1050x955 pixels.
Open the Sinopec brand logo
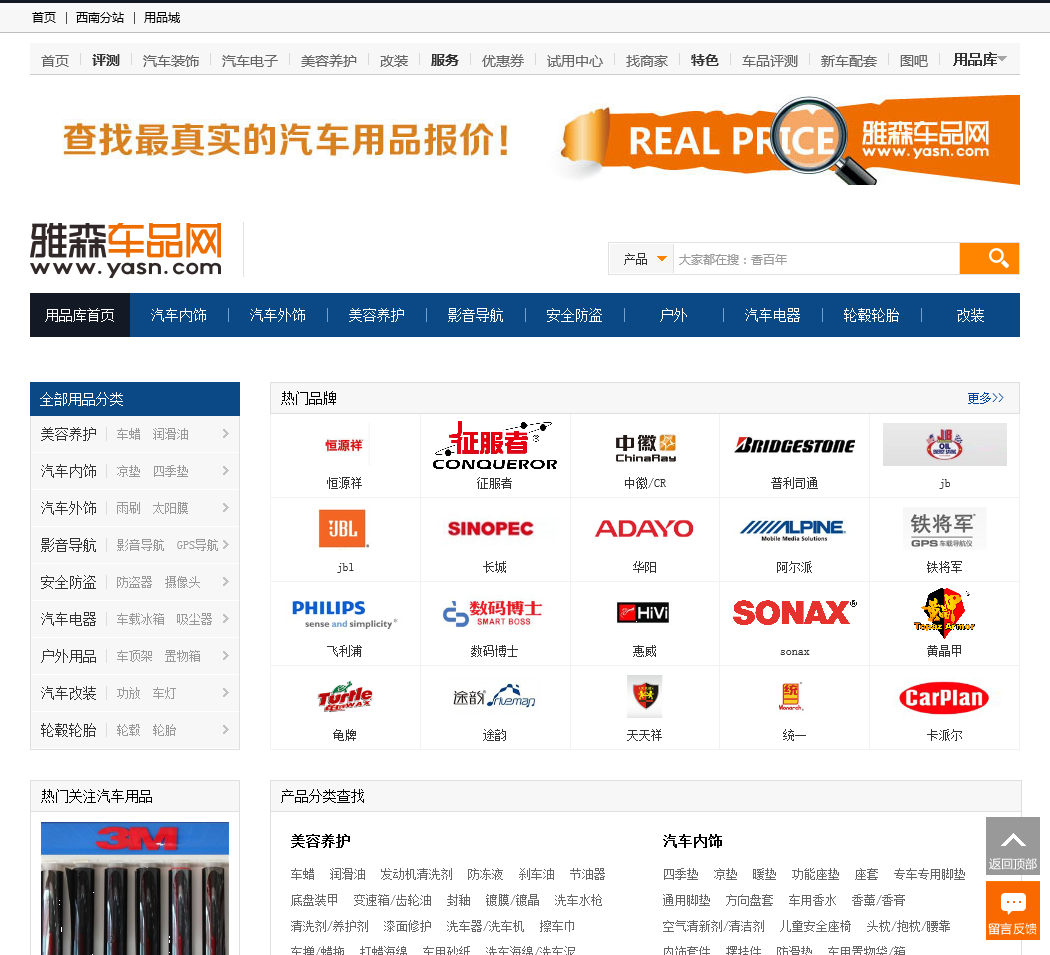490,528
